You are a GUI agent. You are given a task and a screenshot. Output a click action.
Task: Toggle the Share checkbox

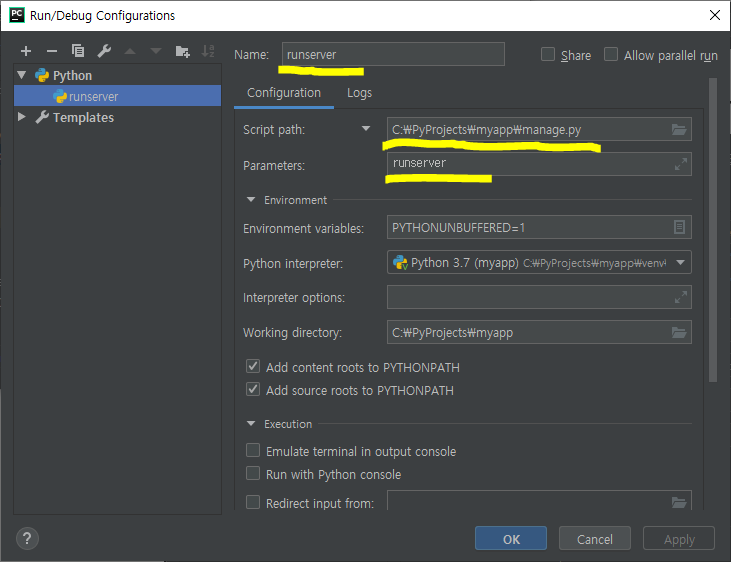tap(548, 55)
